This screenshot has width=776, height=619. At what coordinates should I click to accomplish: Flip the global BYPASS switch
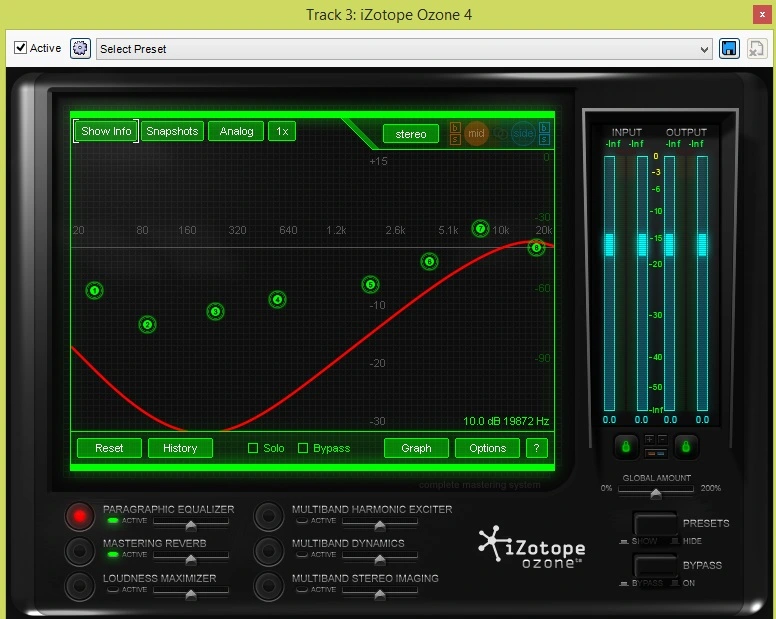[655, 568]
